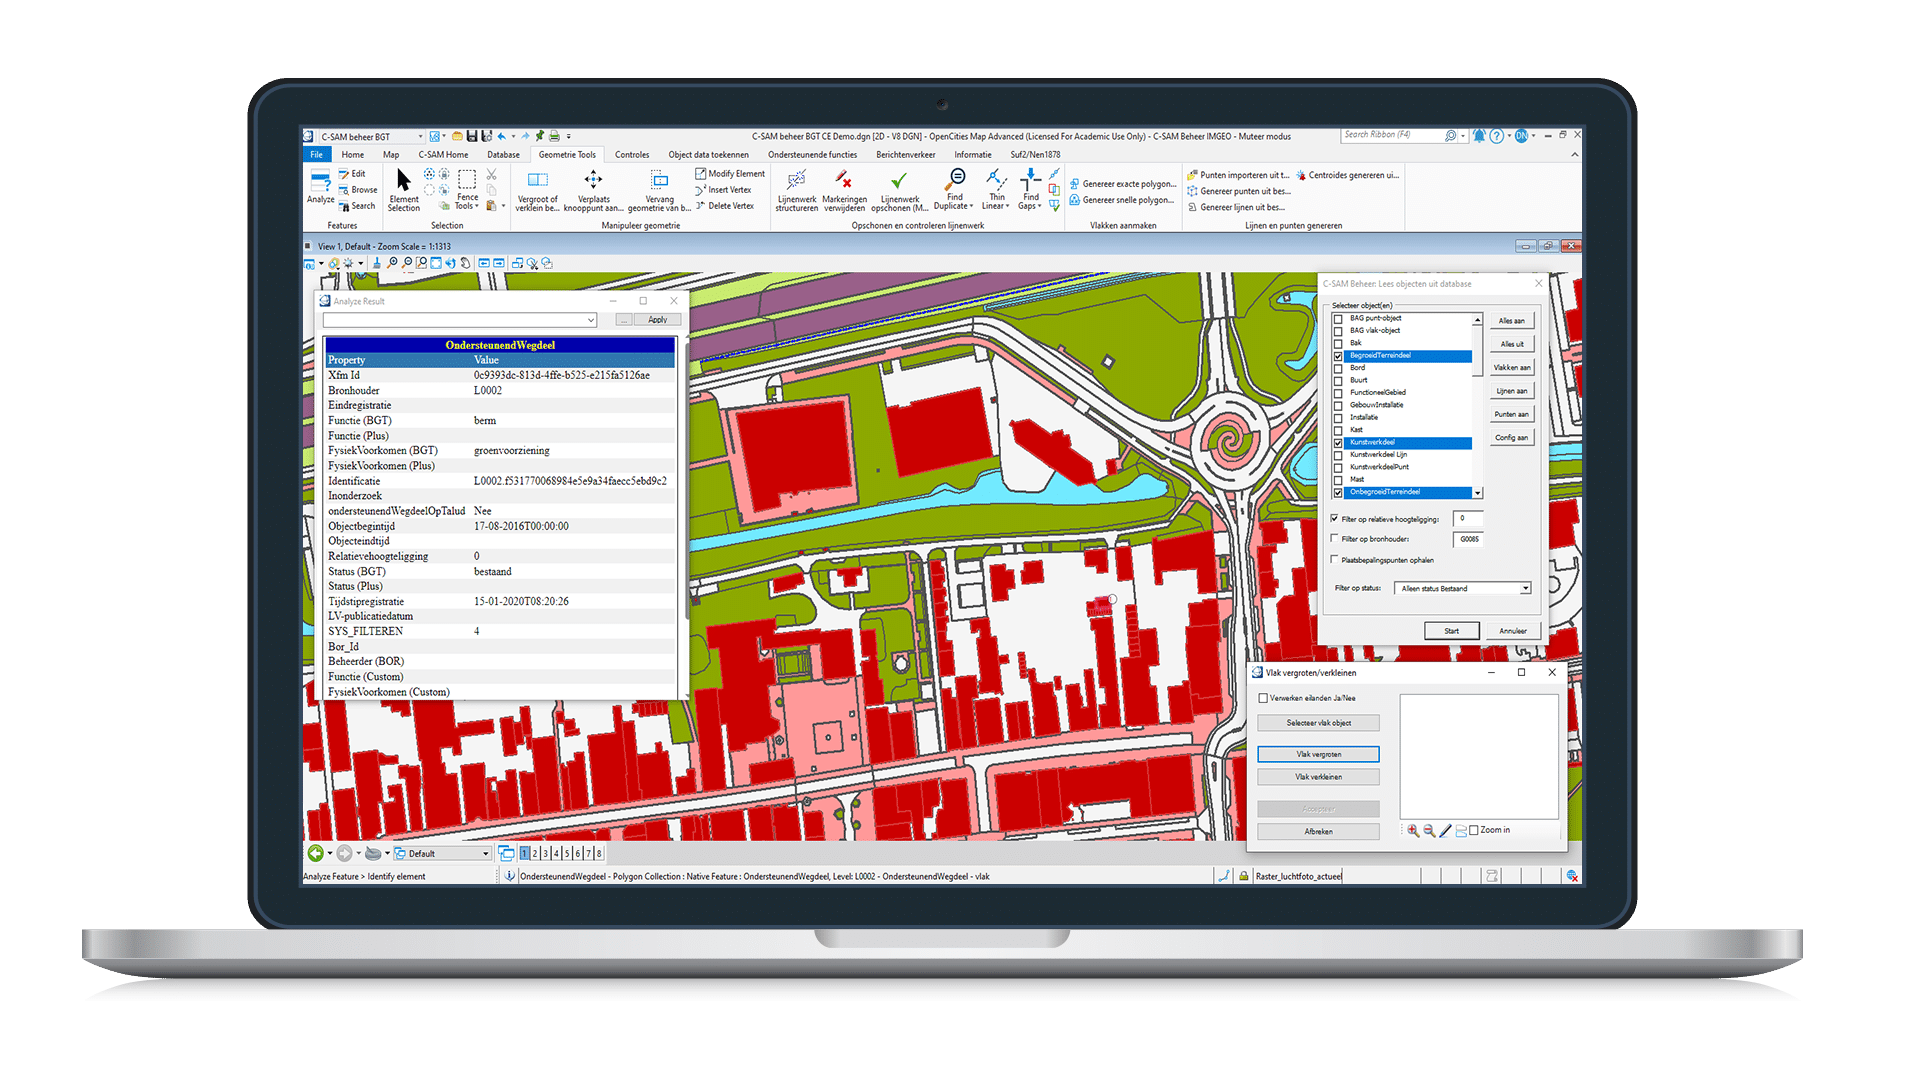
Task: Click zoom-in magnifier in view toolbar
Action: coord(392,263)
